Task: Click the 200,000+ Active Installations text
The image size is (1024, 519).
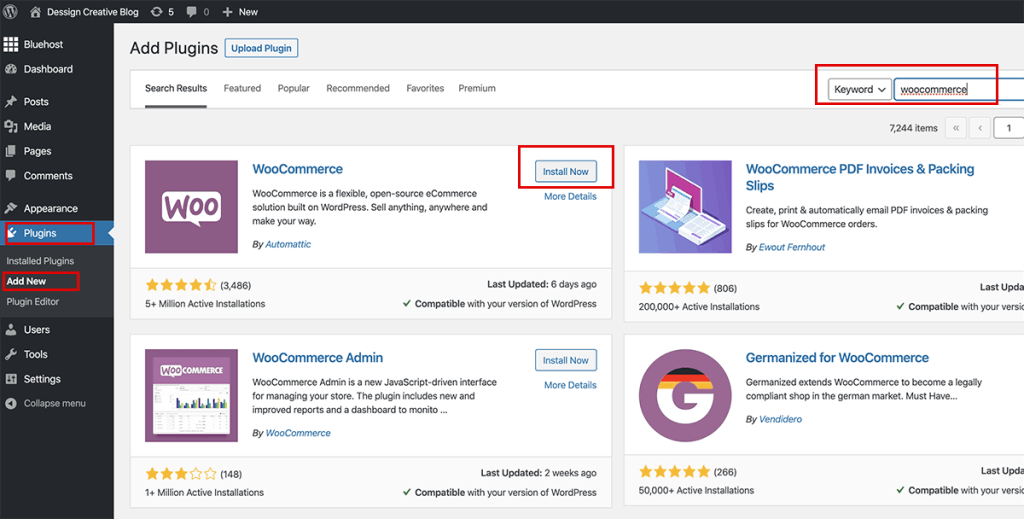Action: (x=699, y=306)
